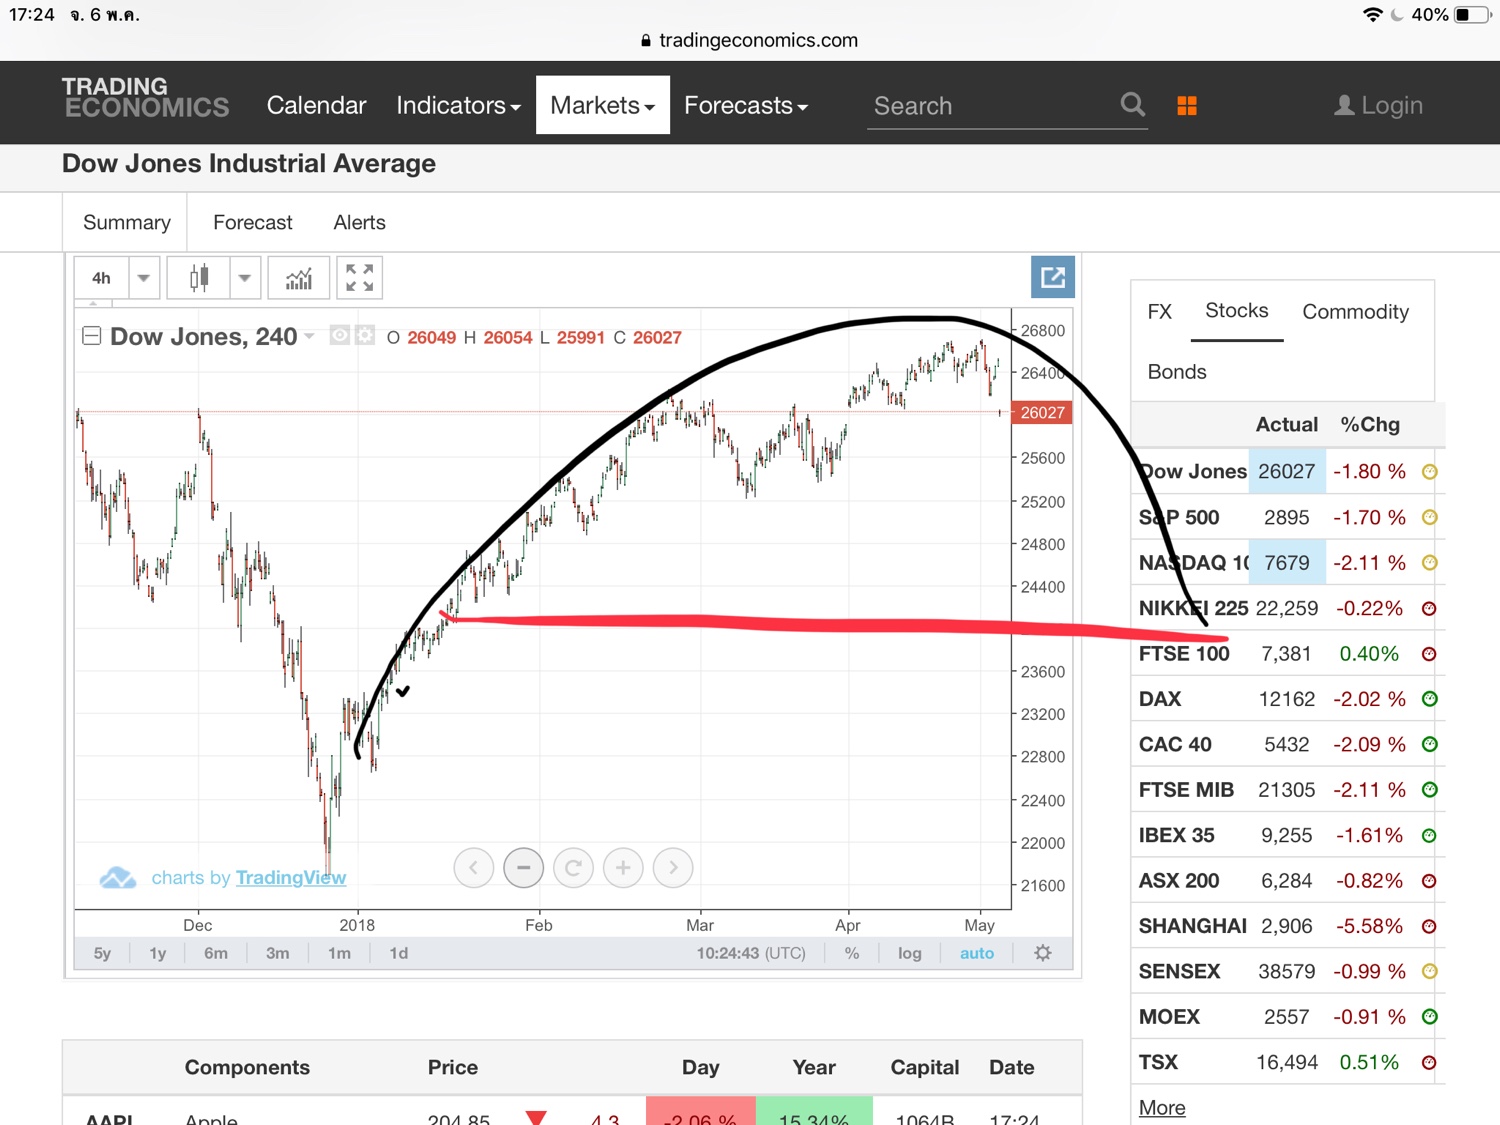Toggle percentage scale in chart footer

pyautogui.click(x=852, y=953)
